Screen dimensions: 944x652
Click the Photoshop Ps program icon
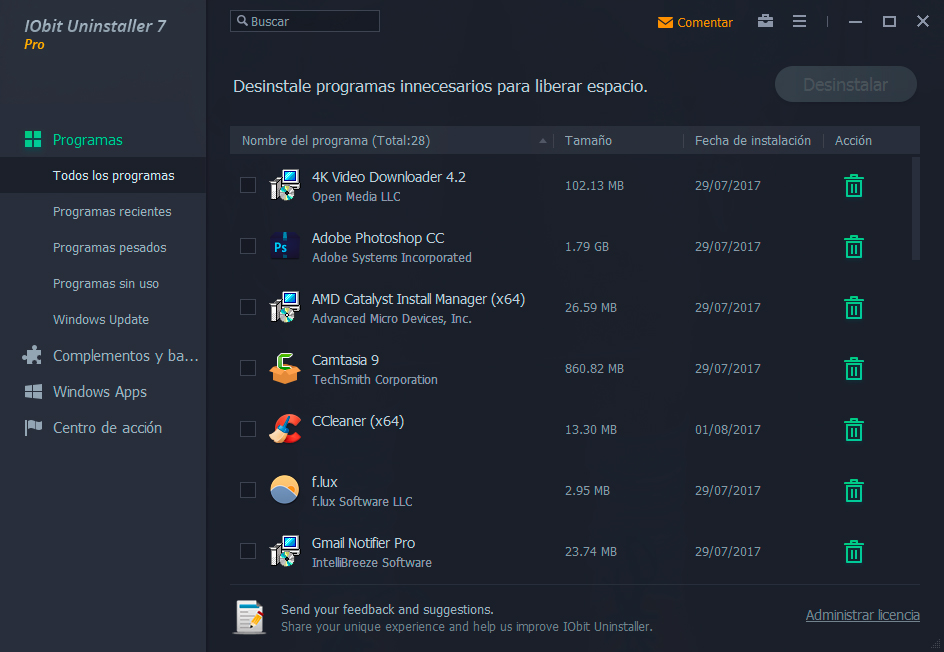(x=284, y=246)
